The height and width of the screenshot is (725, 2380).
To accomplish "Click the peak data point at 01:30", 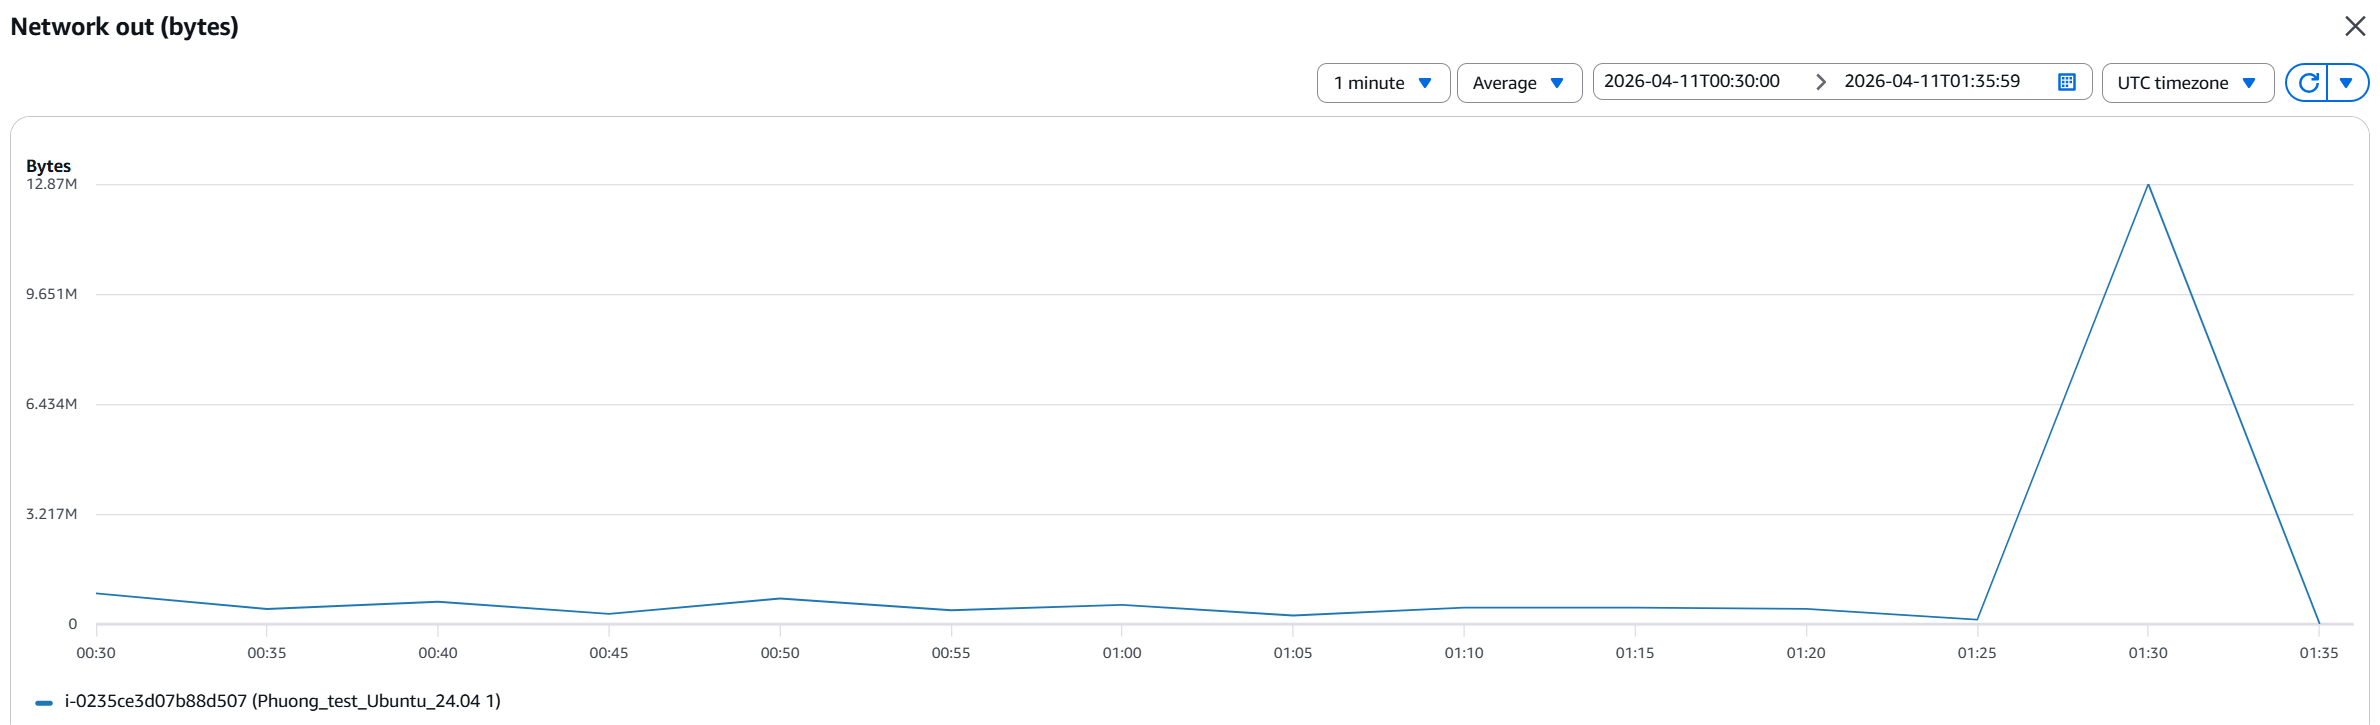I will 2148,185.
